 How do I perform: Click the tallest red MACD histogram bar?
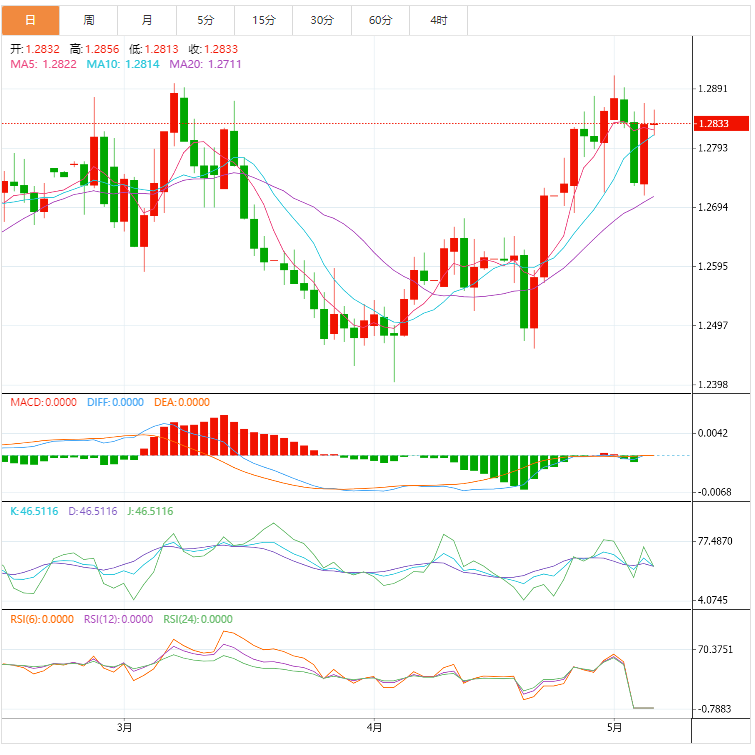pyautogui.click(x=224, y=435)
